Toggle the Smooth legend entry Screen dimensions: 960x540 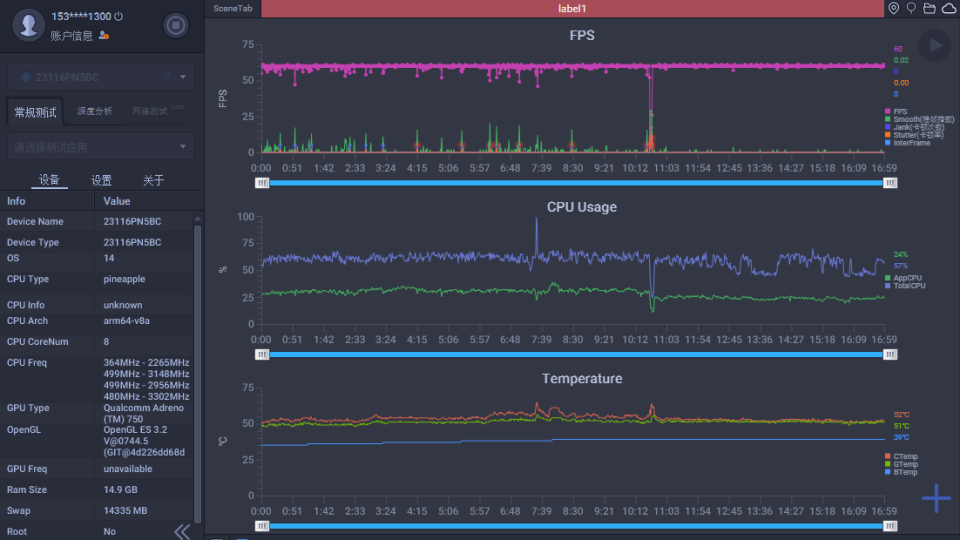pos(920,119)
